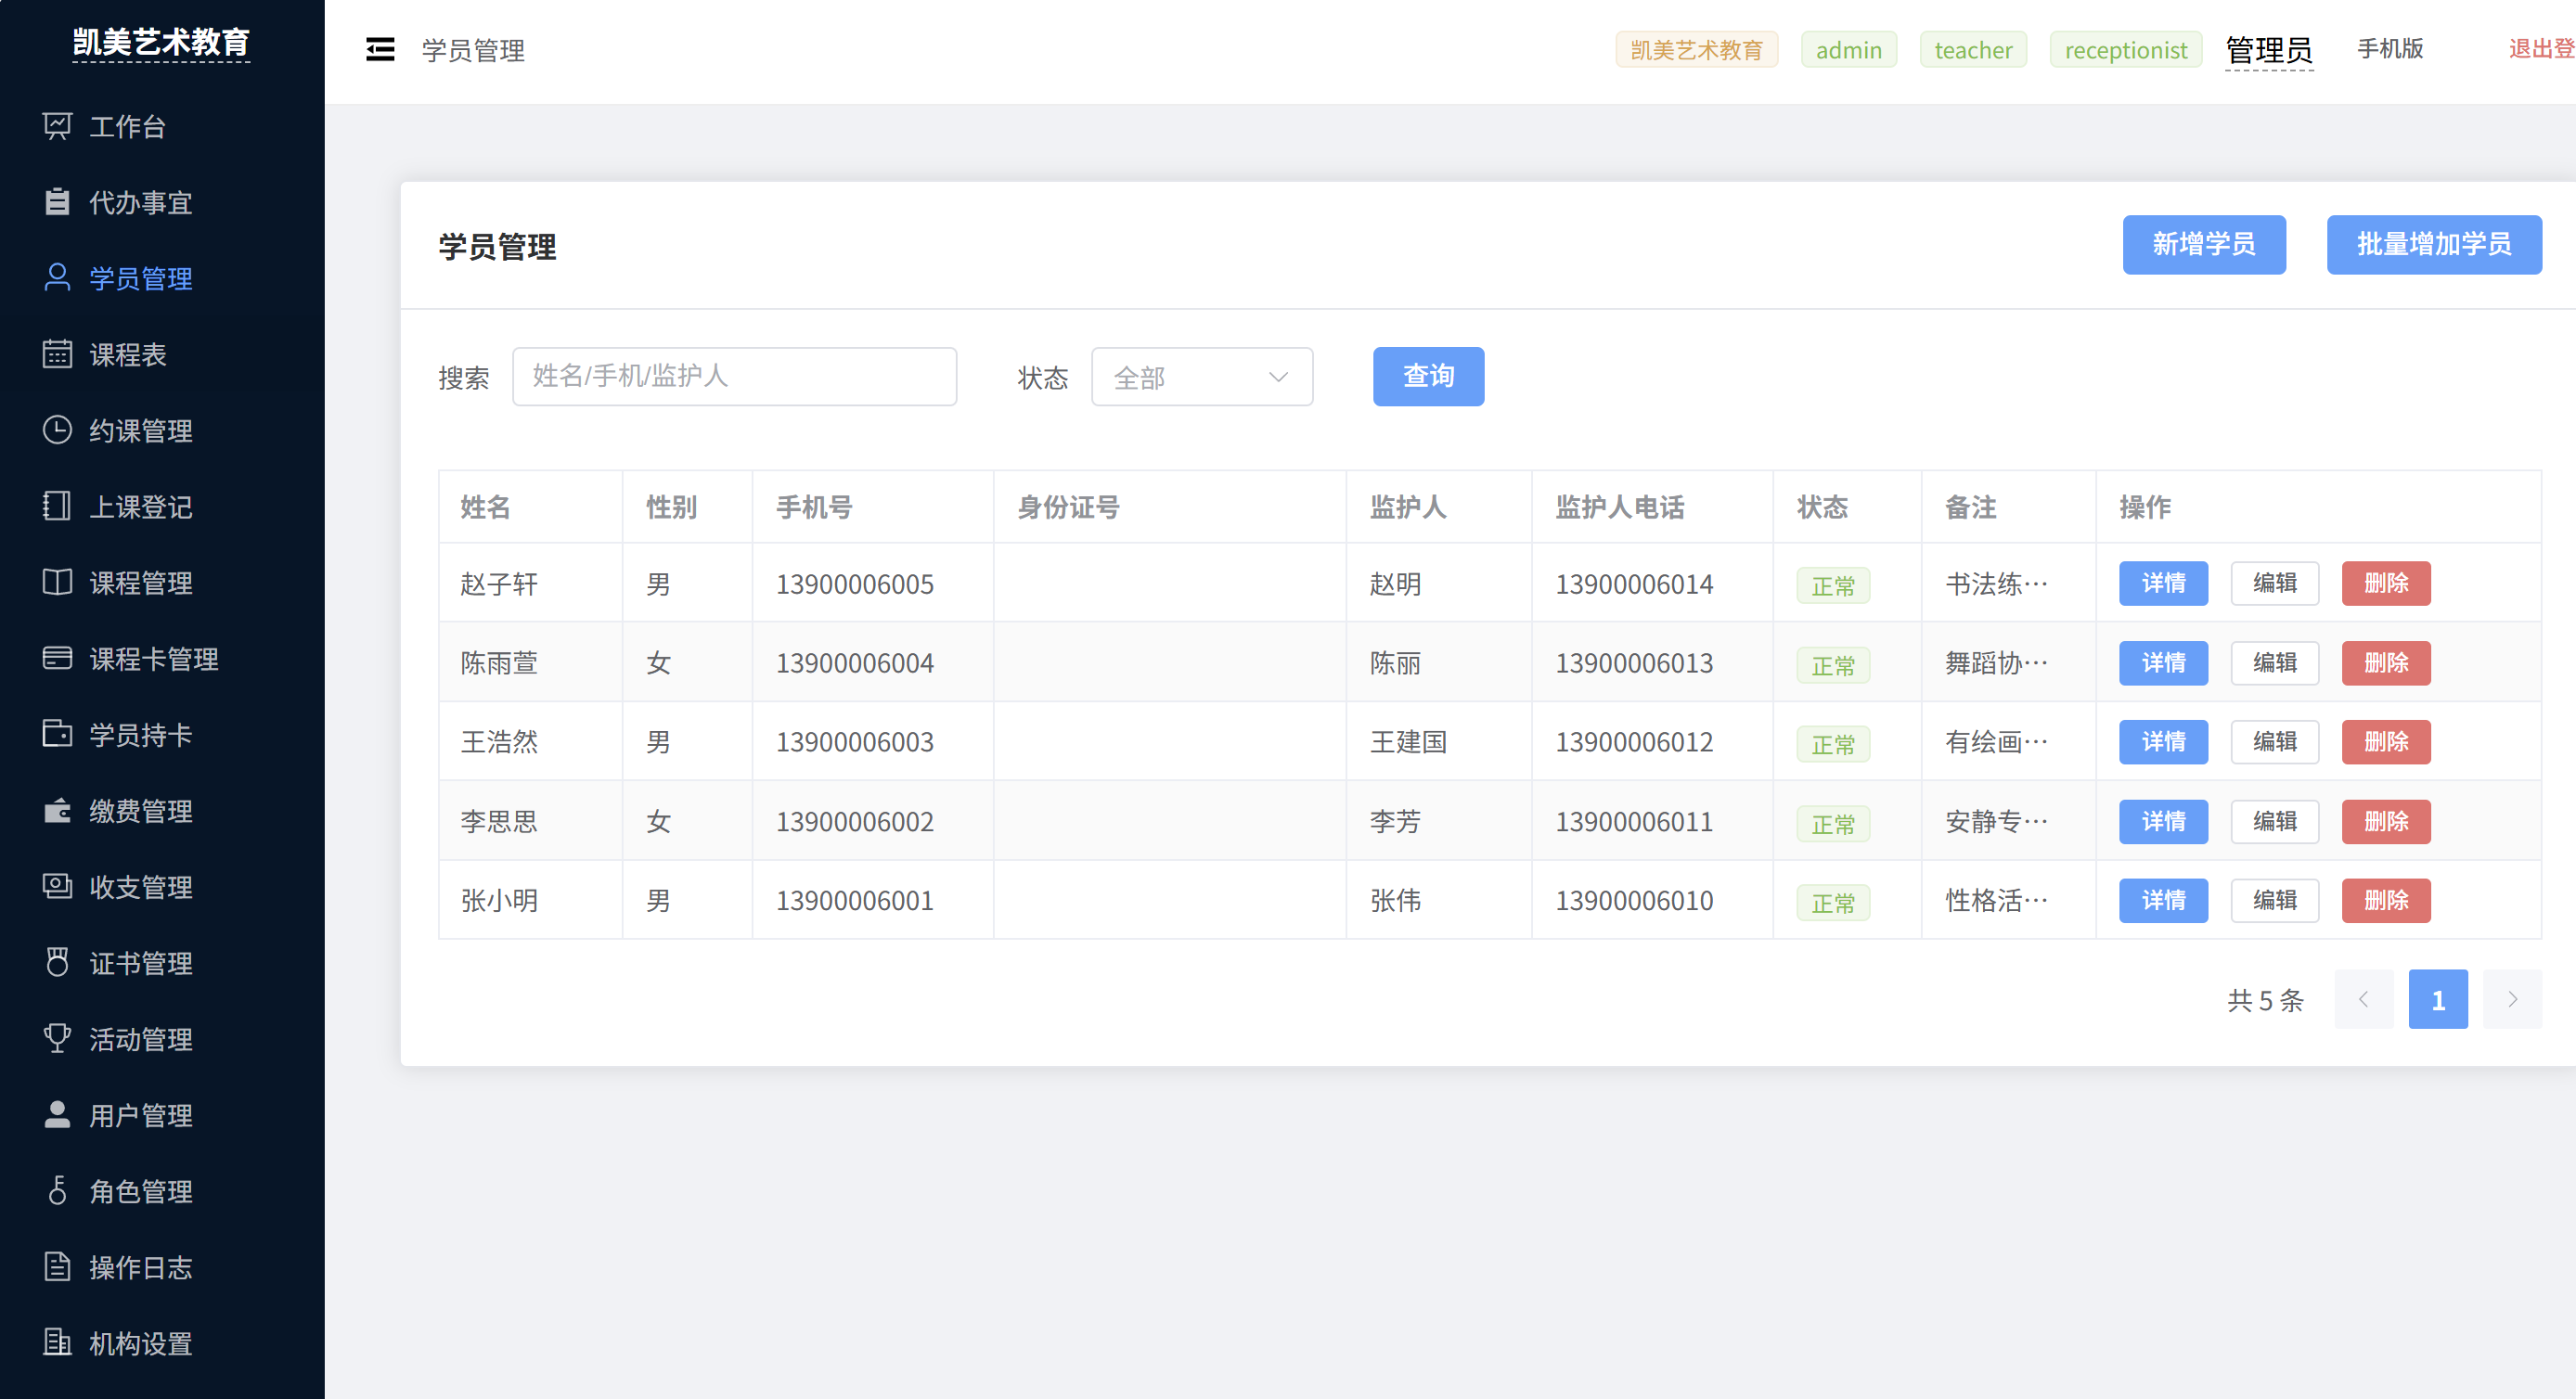Image resolution: width=2576 pixels, height=1399 pixels.
Task: Click the 角色管理 role icon
Action: point(57,1190)
